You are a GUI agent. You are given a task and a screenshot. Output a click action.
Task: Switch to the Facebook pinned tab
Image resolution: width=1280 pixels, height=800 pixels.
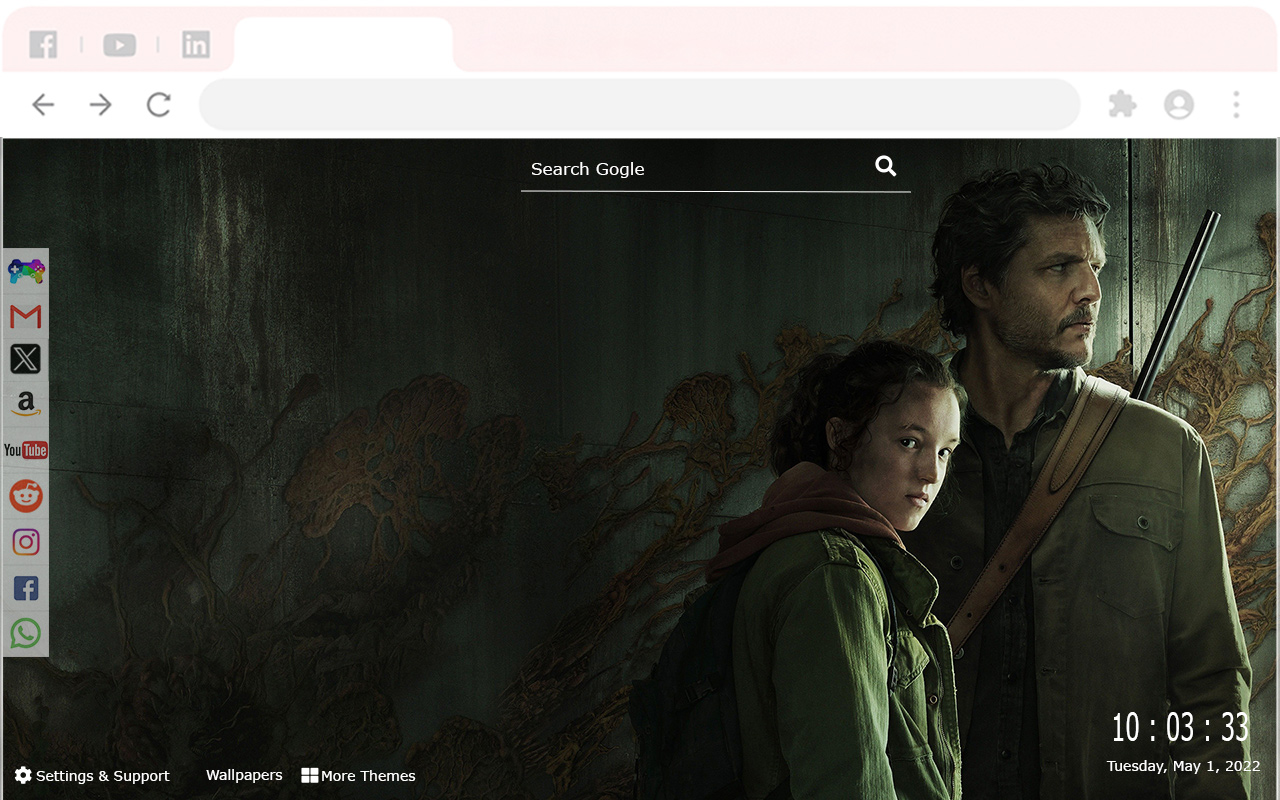click(43, 44)
